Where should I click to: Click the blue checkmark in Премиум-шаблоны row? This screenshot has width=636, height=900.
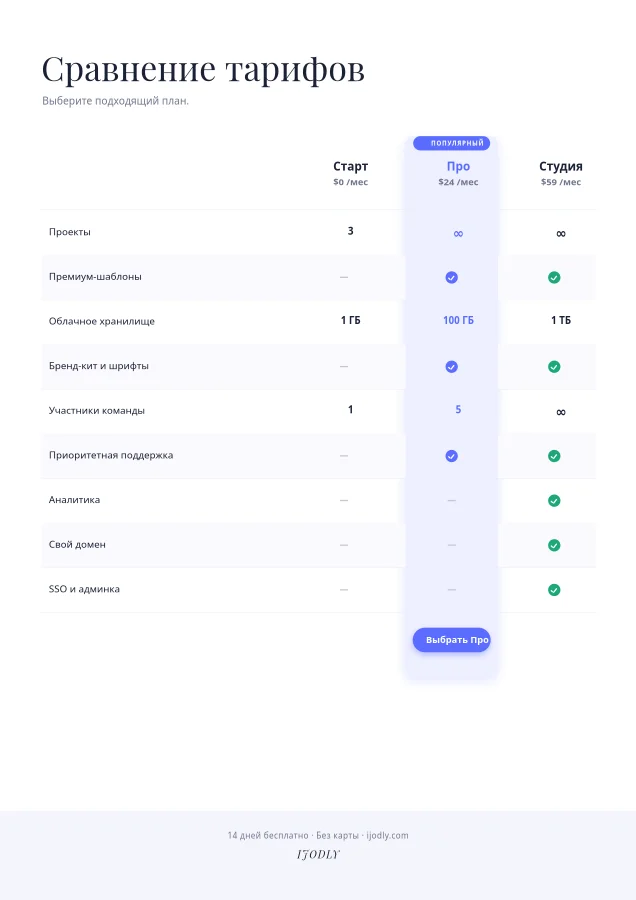tap(452, 277)
